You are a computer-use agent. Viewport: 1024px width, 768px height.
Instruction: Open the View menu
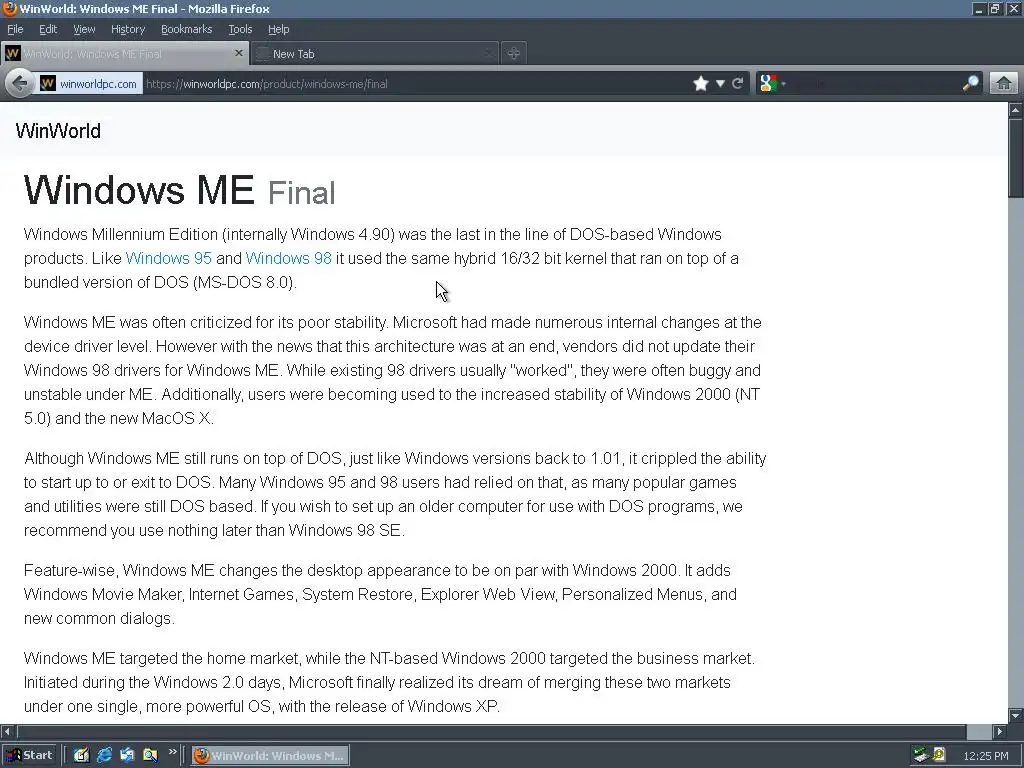point(84,29)
